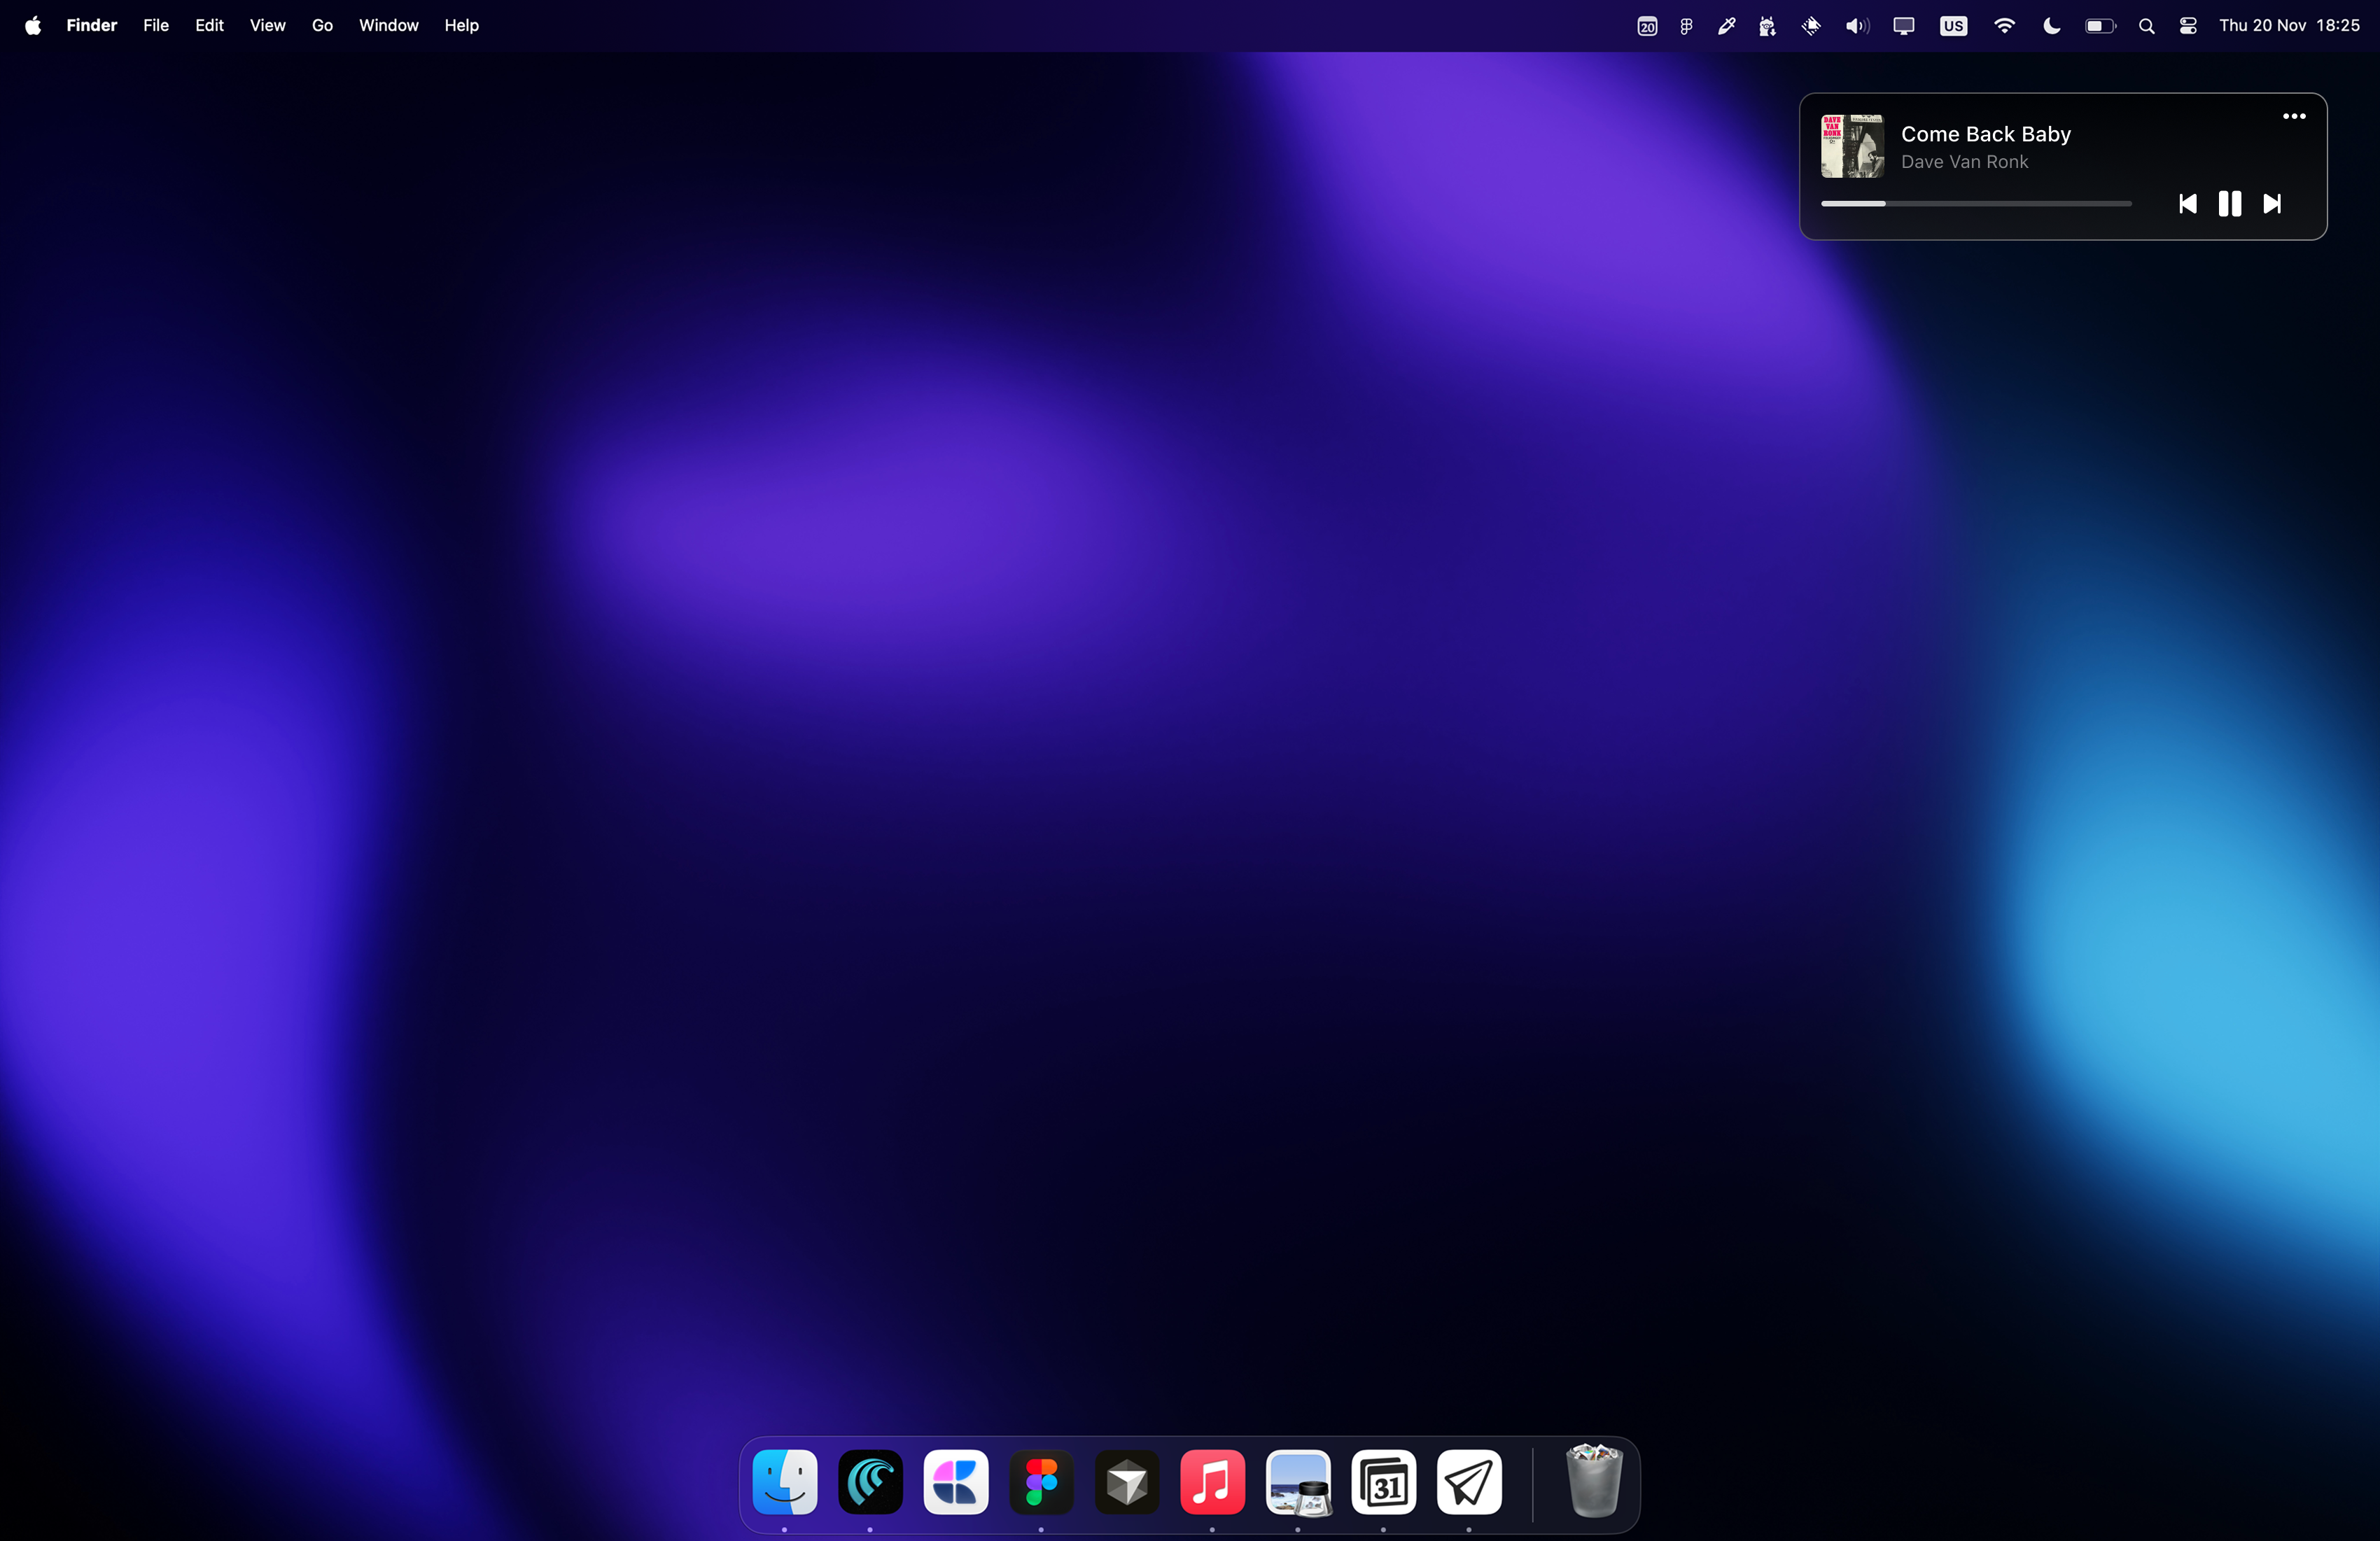
Task: Toggle Wi-Fi menu in menu bar
Action: pyautogui.click(x=2004, y=26)
